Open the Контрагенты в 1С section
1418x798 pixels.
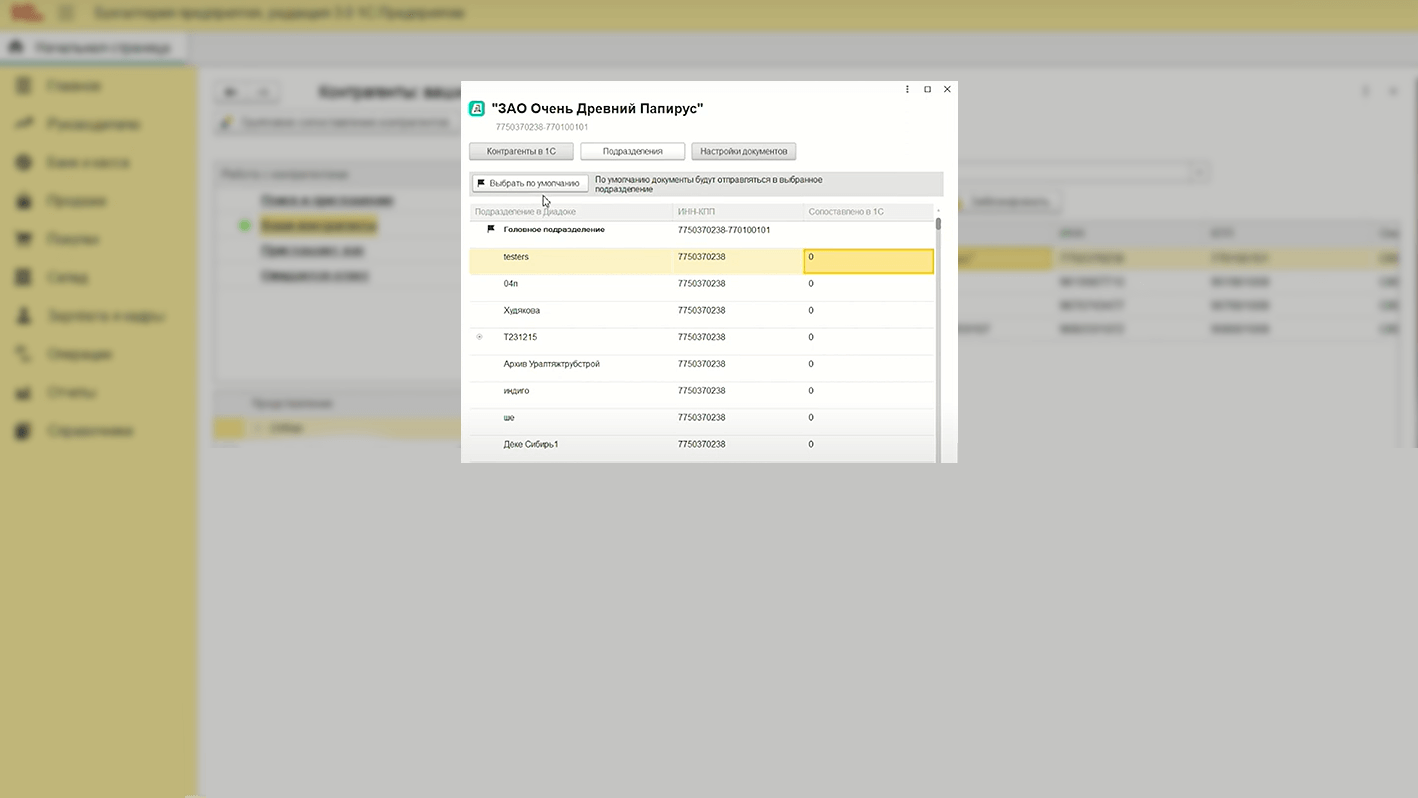point(521,151)
